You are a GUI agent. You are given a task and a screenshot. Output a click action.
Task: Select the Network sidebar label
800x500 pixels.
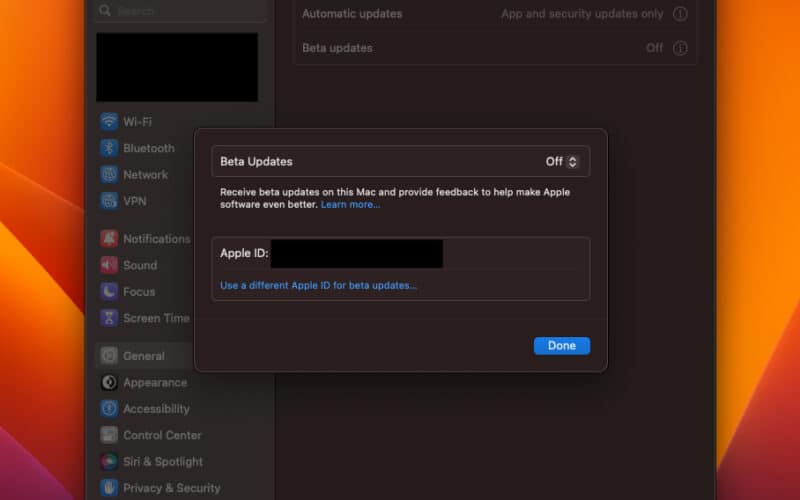145,175
